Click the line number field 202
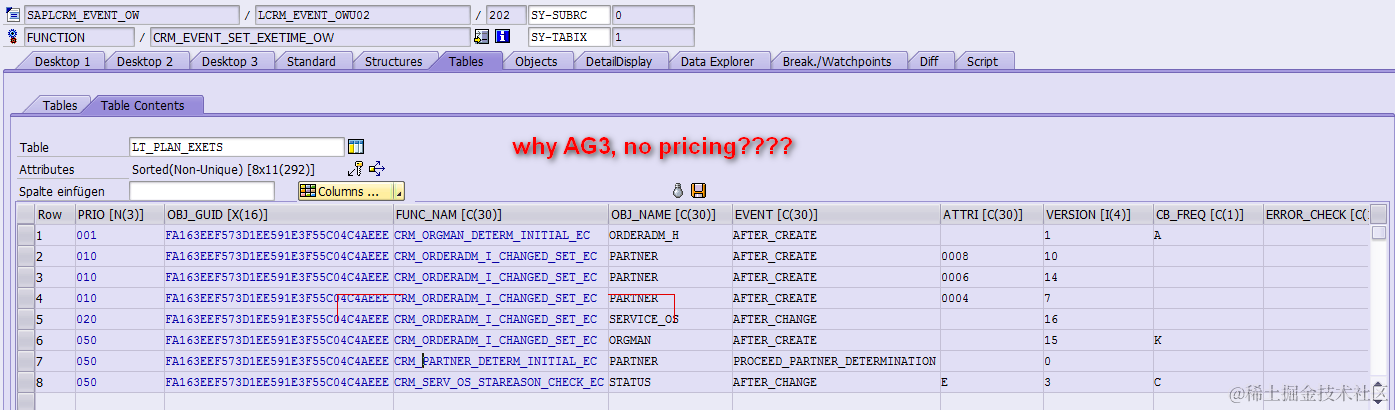Screen dimensions: 1395x410 tap(505, 15)
